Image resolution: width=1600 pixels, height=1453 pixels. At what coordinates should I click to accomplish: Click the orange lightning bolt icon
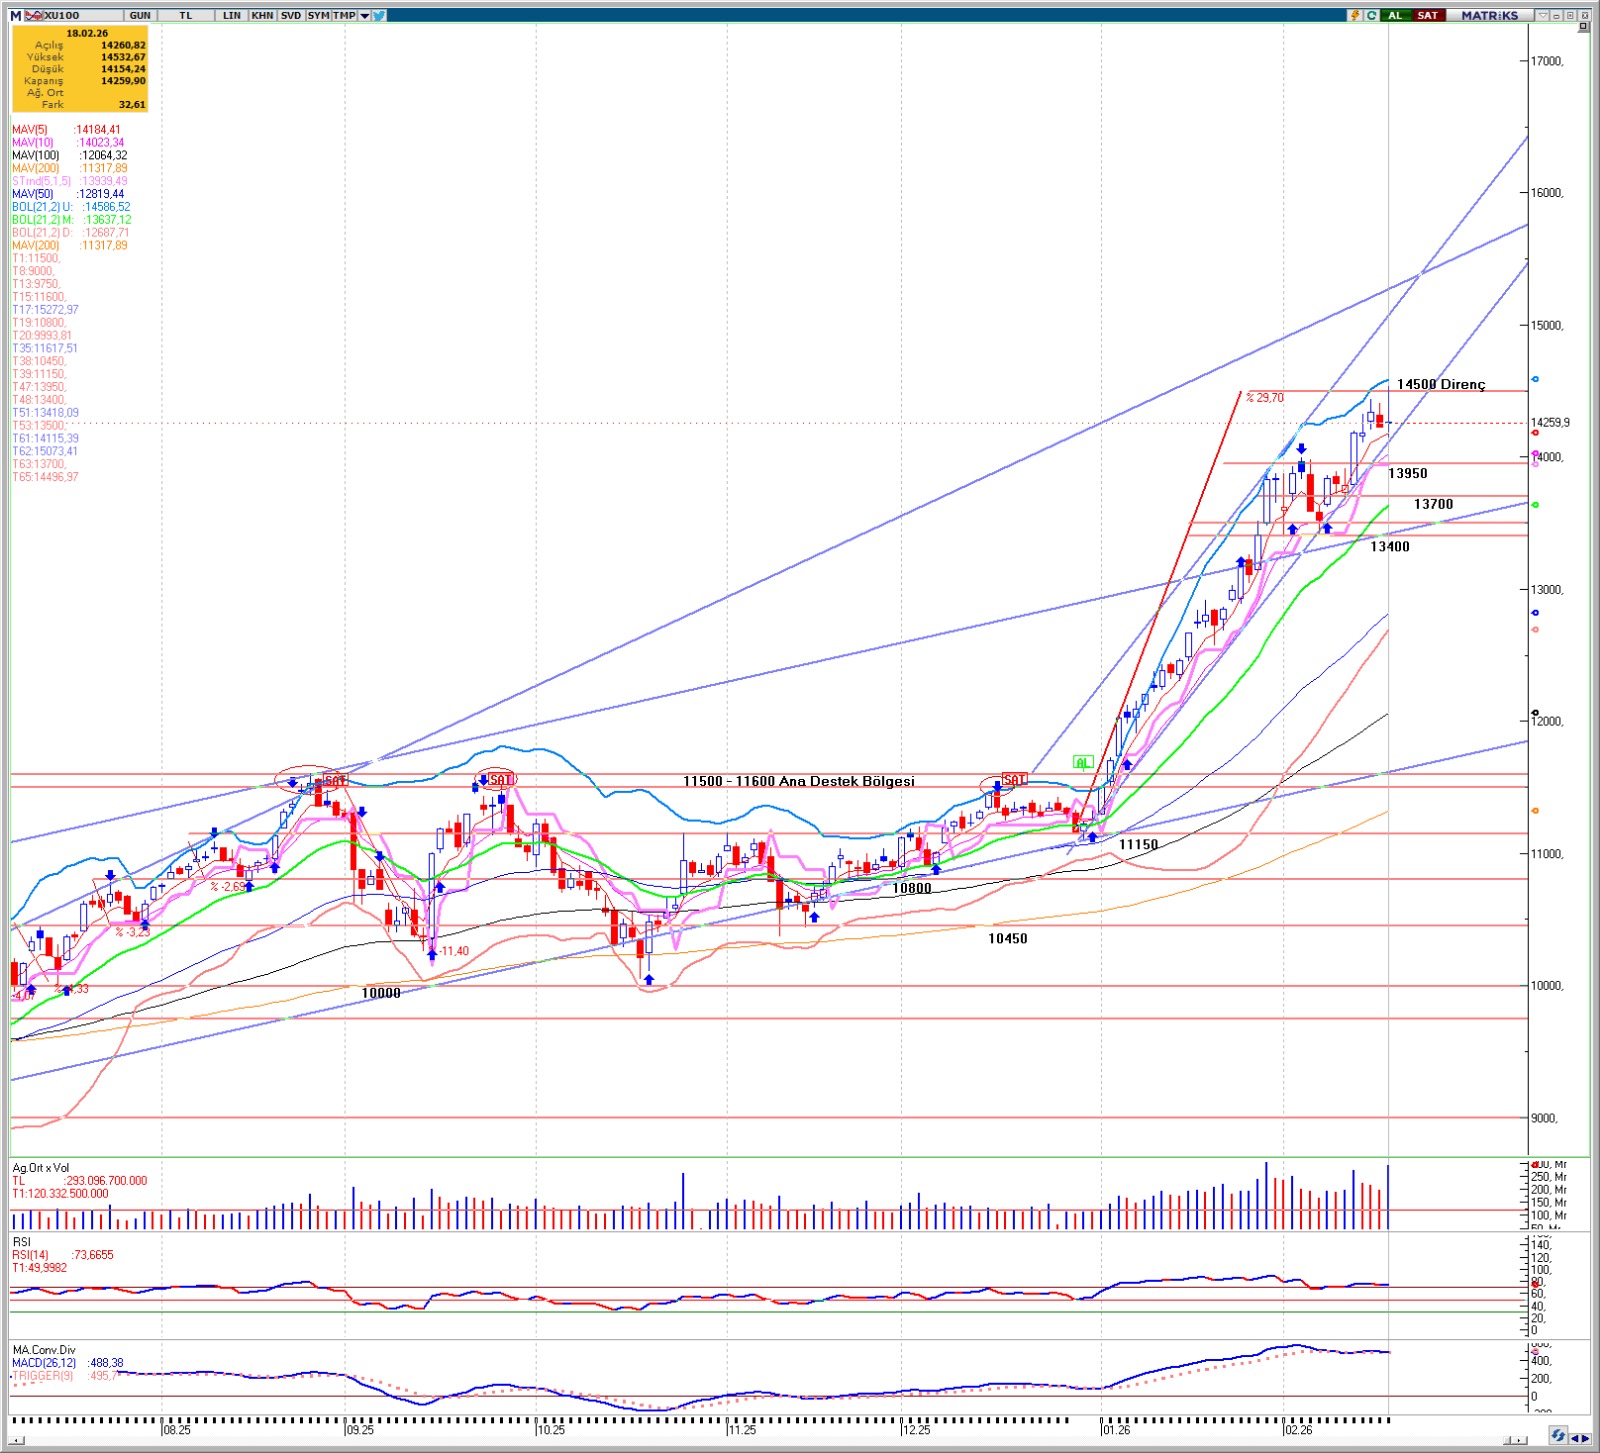click(x=1355, y=15)
